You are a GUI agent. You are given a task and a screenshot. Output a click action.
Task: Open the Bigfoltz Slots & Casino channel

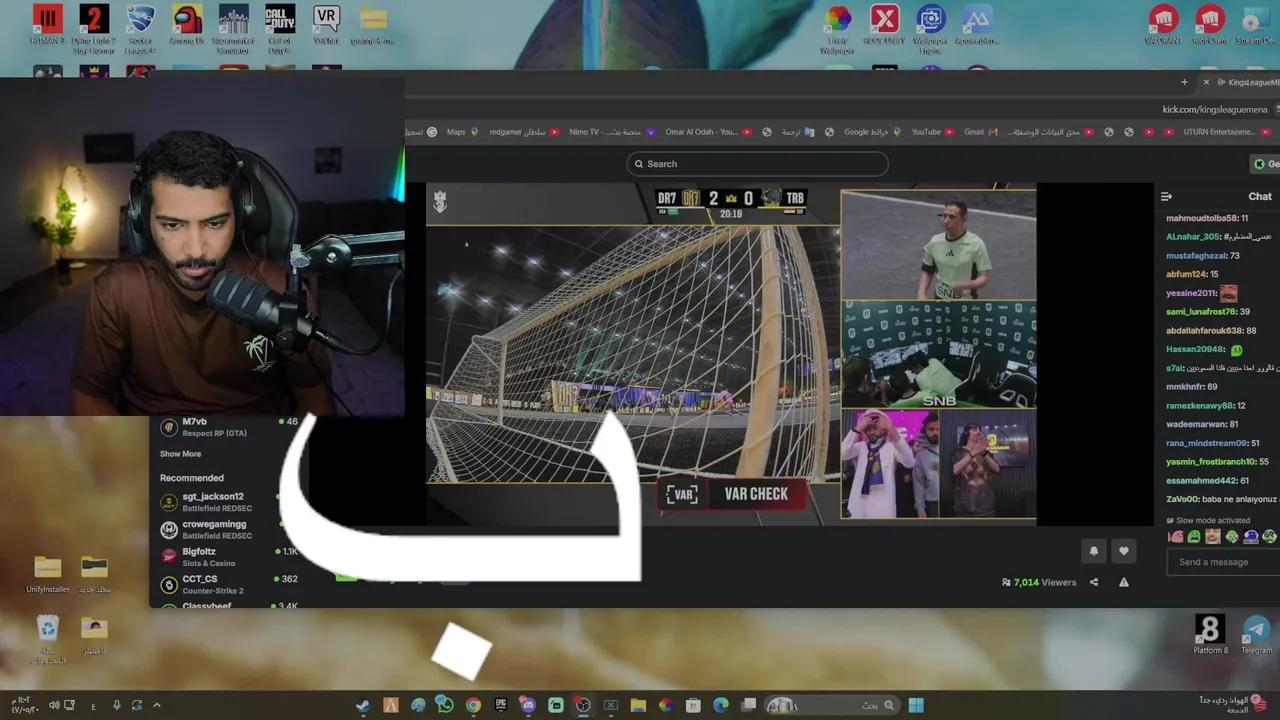tap(200, 557)
